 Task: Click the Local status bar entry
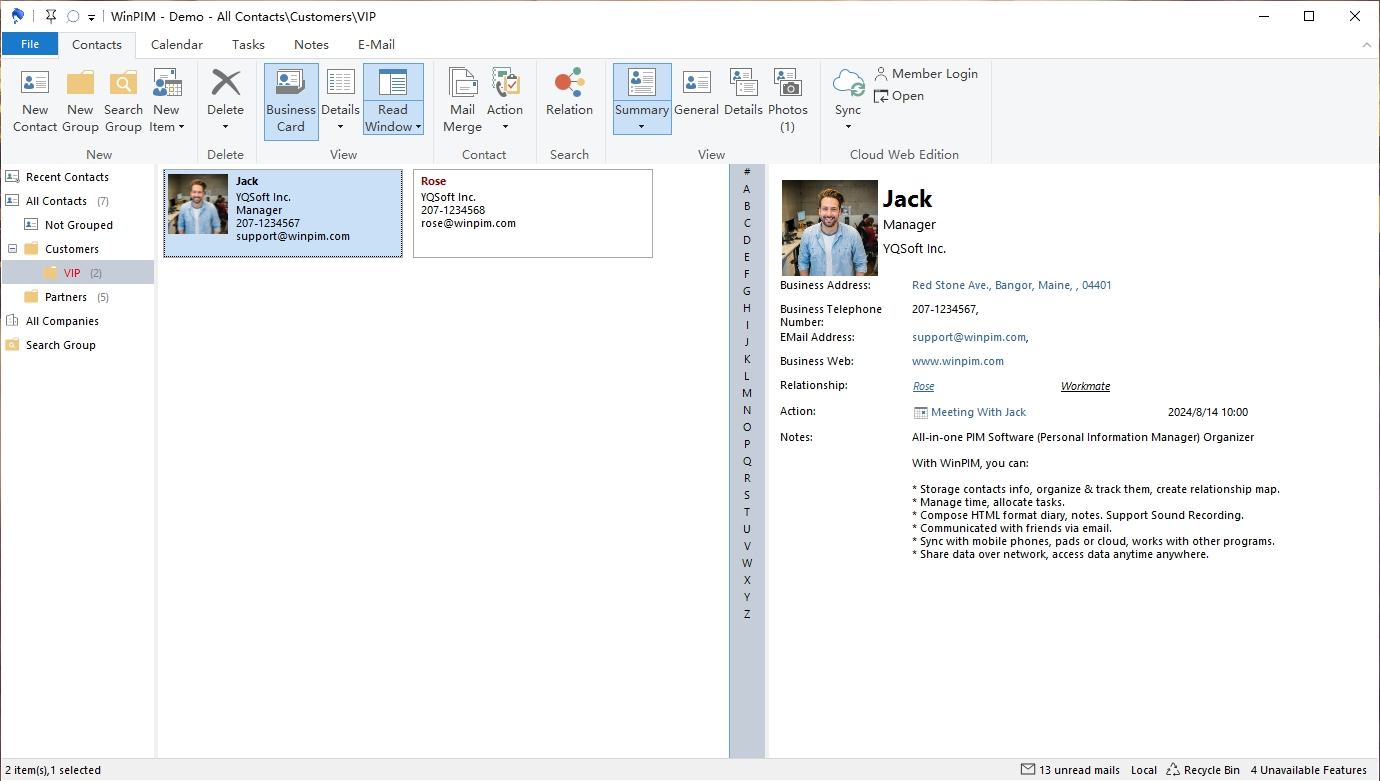pos(1144,770)
